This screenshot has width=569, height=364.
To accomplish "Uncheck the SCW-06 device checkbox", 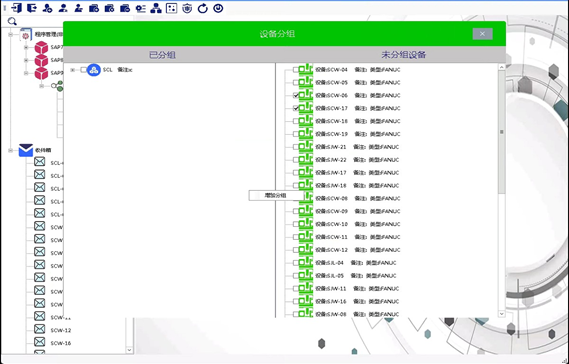I will (x=296, y=95).
